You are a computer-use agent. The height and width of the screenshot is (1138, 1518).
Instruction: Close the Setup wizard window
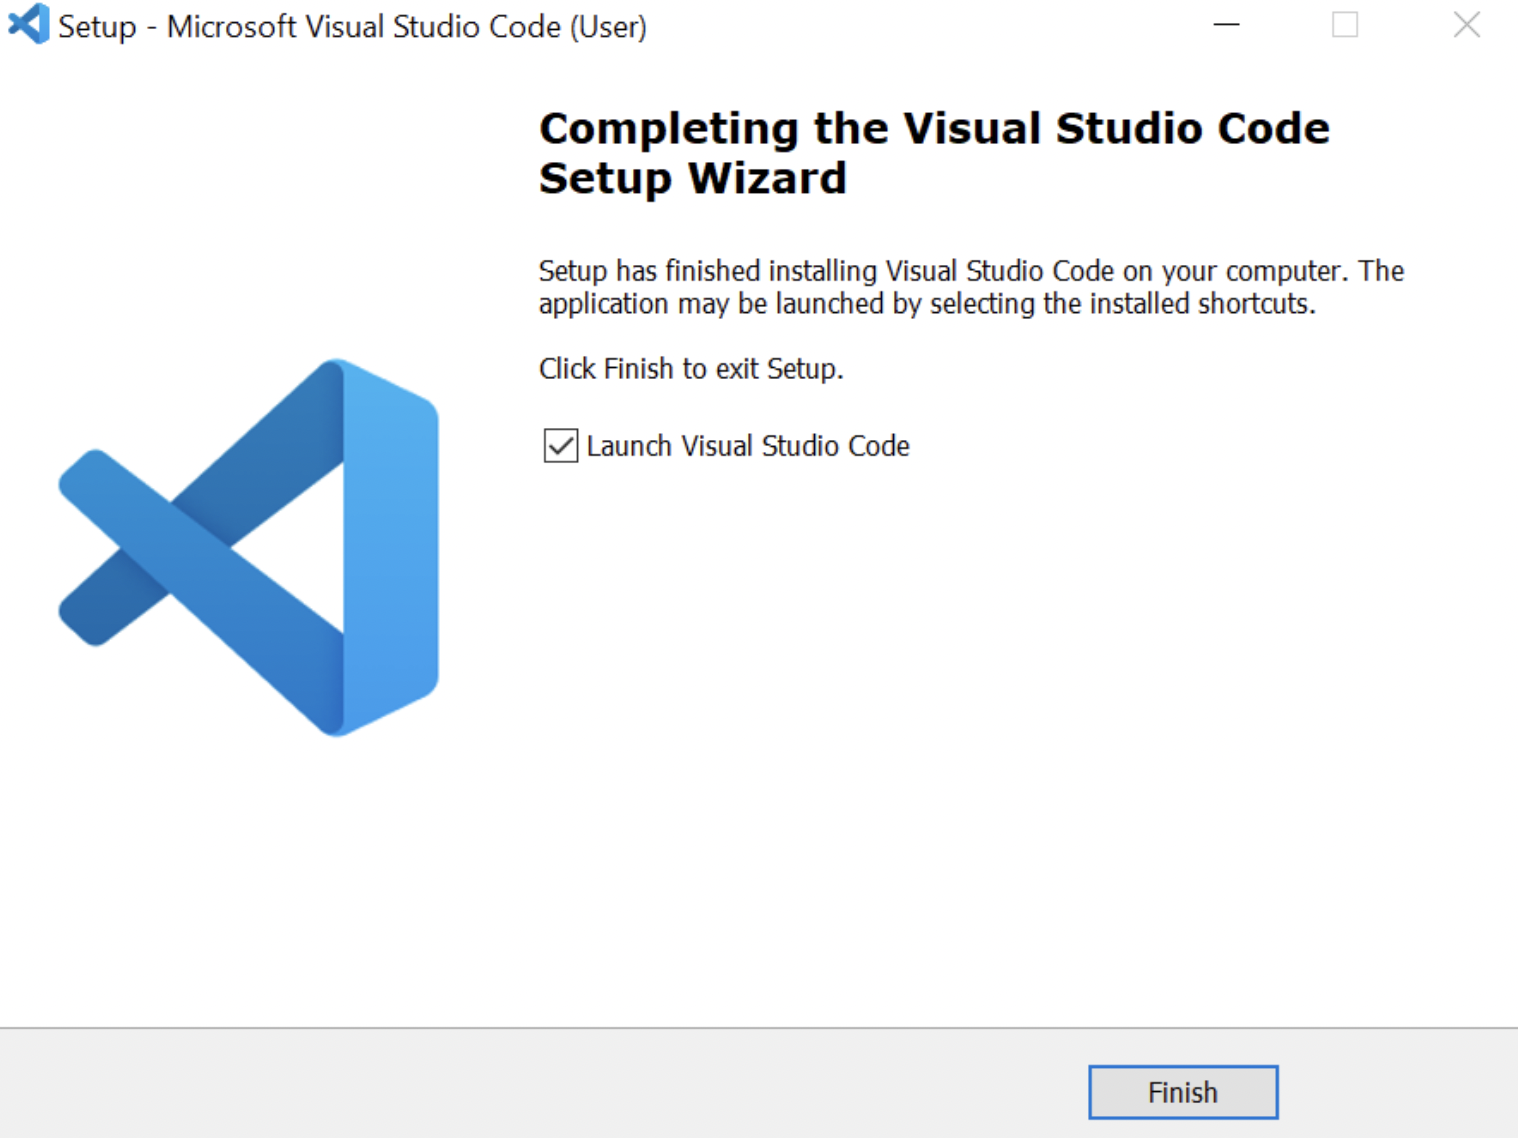1467,24
